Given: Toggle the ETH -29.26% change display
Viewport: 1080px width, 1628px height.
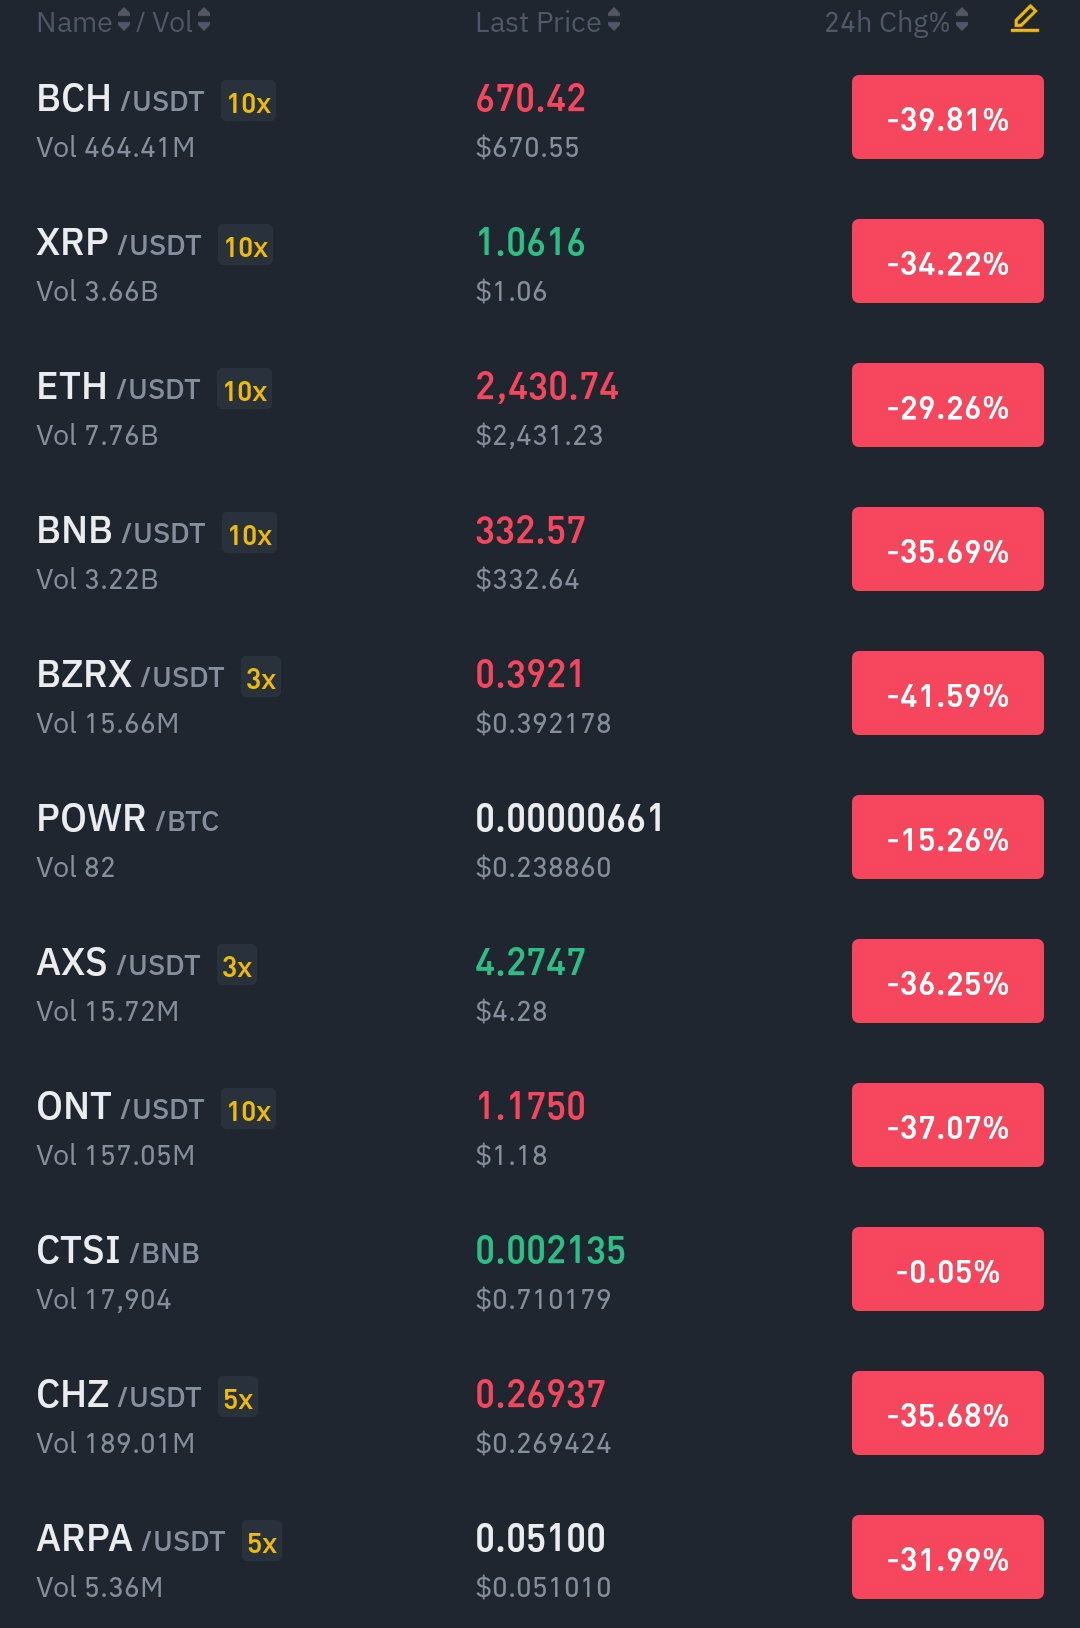Looking at the screenshot, I should 948,405.
